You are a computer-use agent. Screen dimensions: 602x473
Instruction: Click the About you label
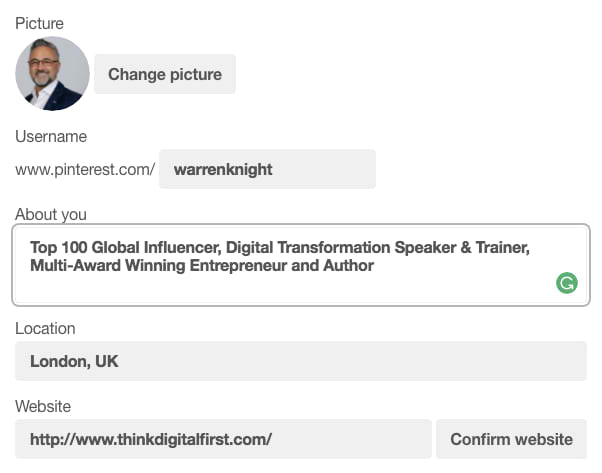[x=51, y=214]
